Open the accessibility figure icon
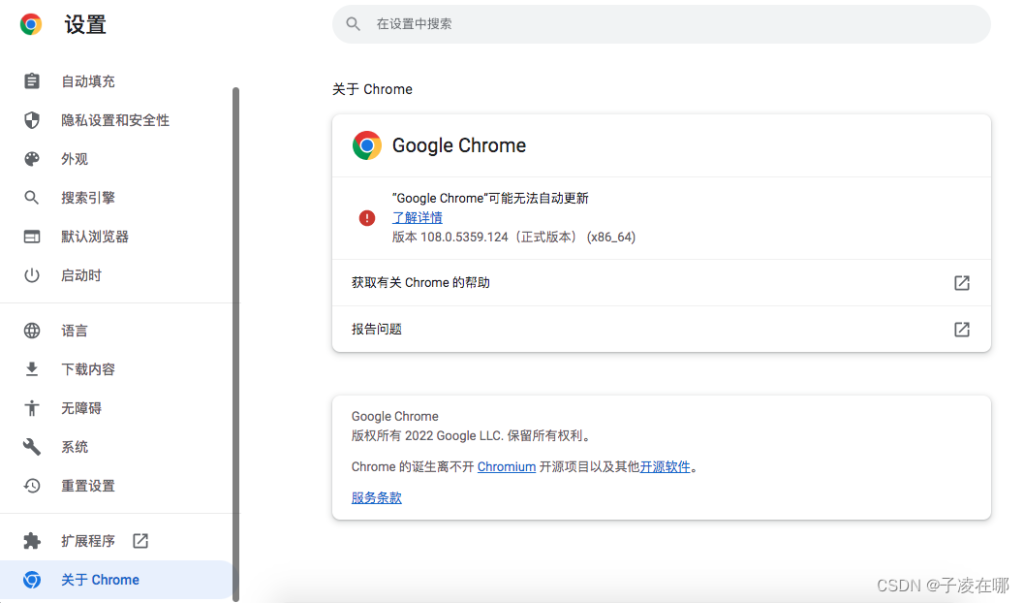 pos(31,408)
